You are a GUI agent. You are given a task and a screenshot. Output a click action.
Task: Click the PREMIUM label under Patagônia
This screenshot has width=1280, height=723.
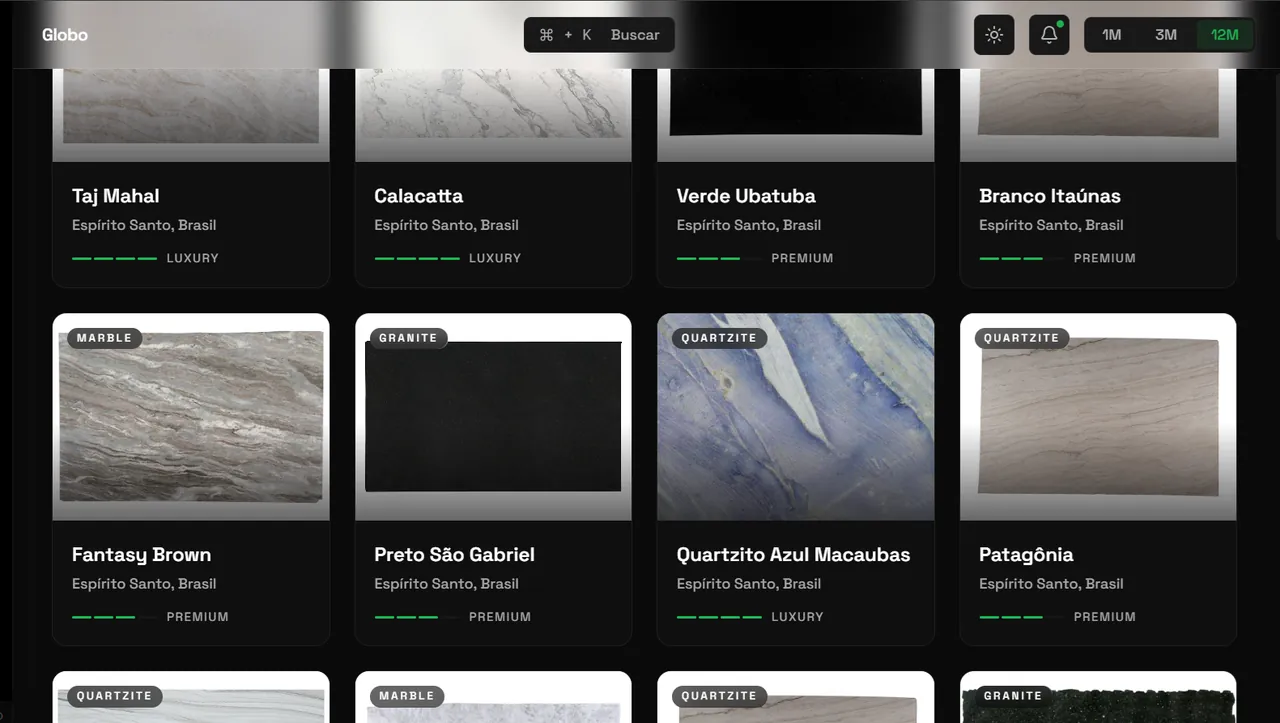(1105, 617)
